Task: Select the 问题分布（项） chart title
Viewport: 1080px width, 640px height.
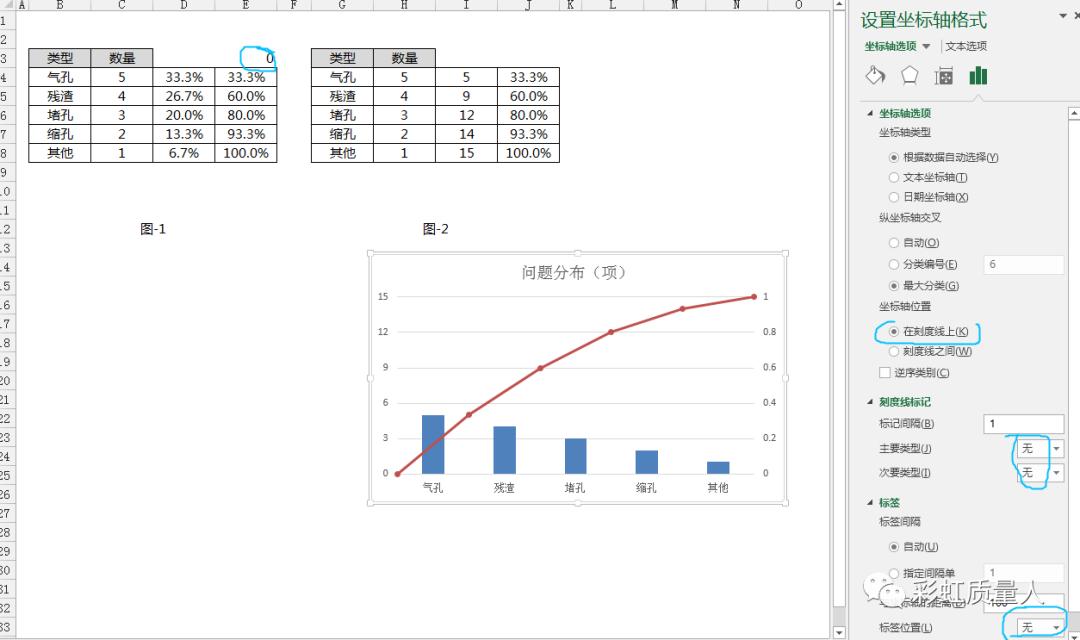Action: (x=575, y=270)
